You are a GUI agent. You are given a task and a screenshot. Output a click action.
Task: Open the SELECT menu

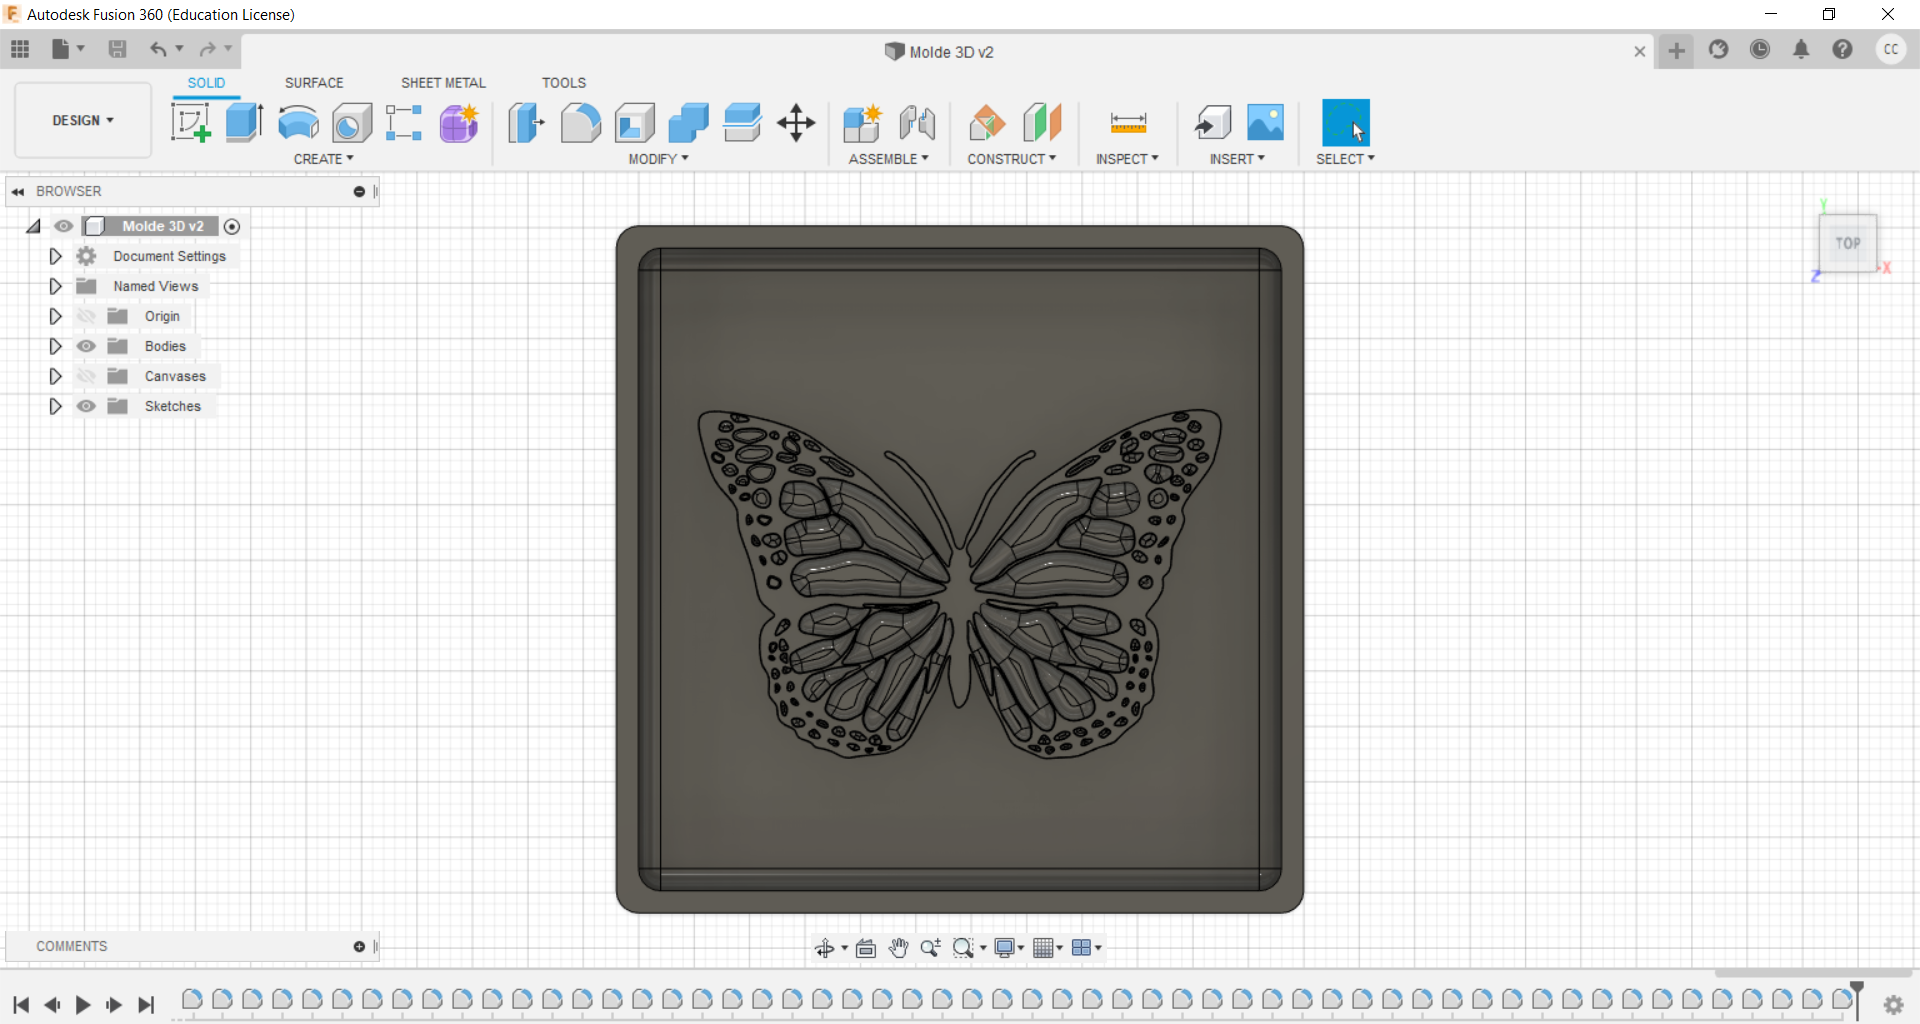[1345, 159]
